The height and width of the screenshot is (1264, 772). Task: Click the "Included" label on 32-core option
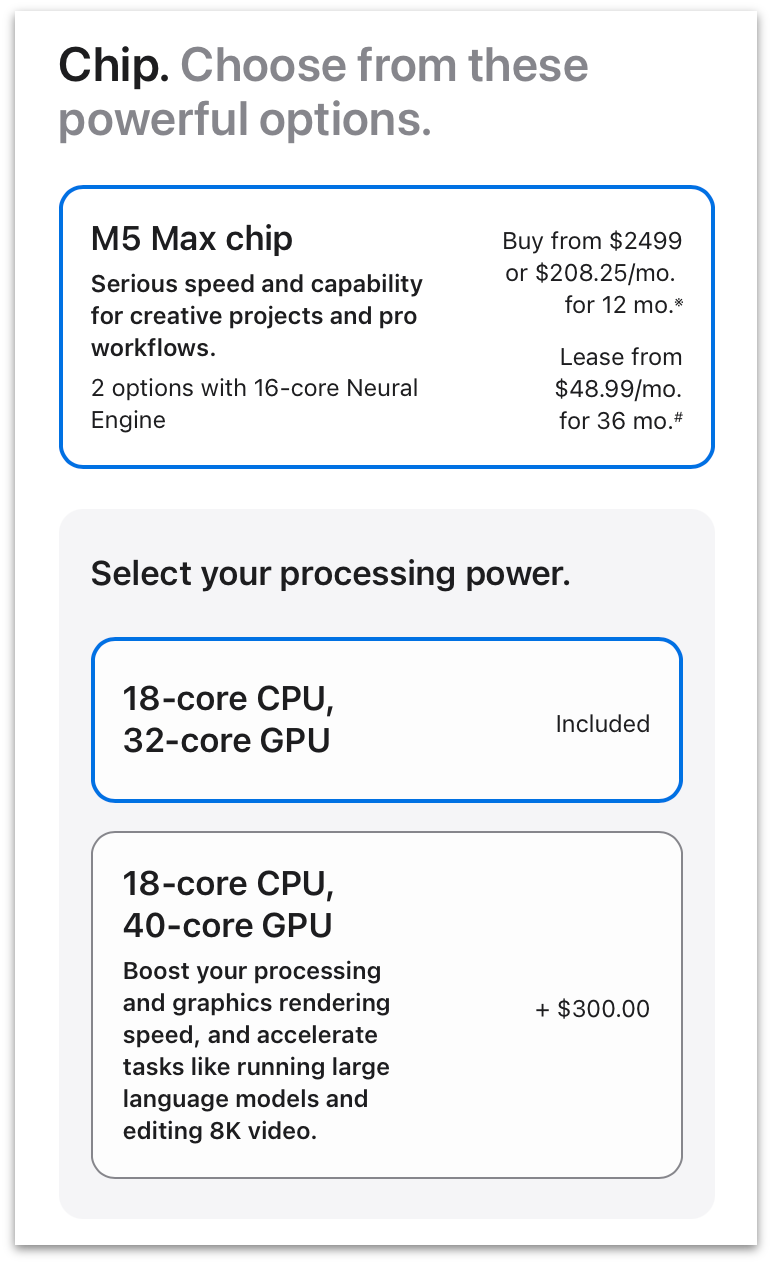click(x=603, y=724)
